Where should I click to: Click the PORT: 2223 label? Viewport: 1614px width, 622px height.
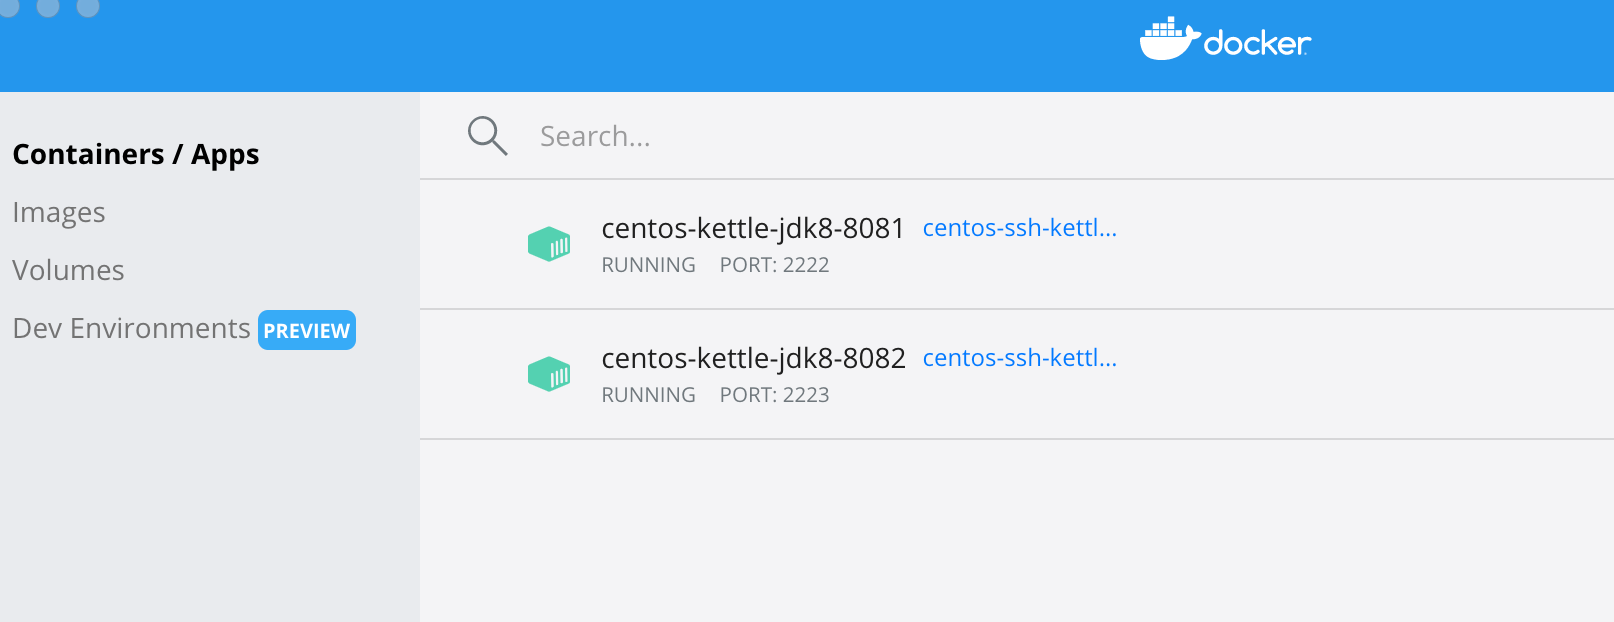pos(774,396)
